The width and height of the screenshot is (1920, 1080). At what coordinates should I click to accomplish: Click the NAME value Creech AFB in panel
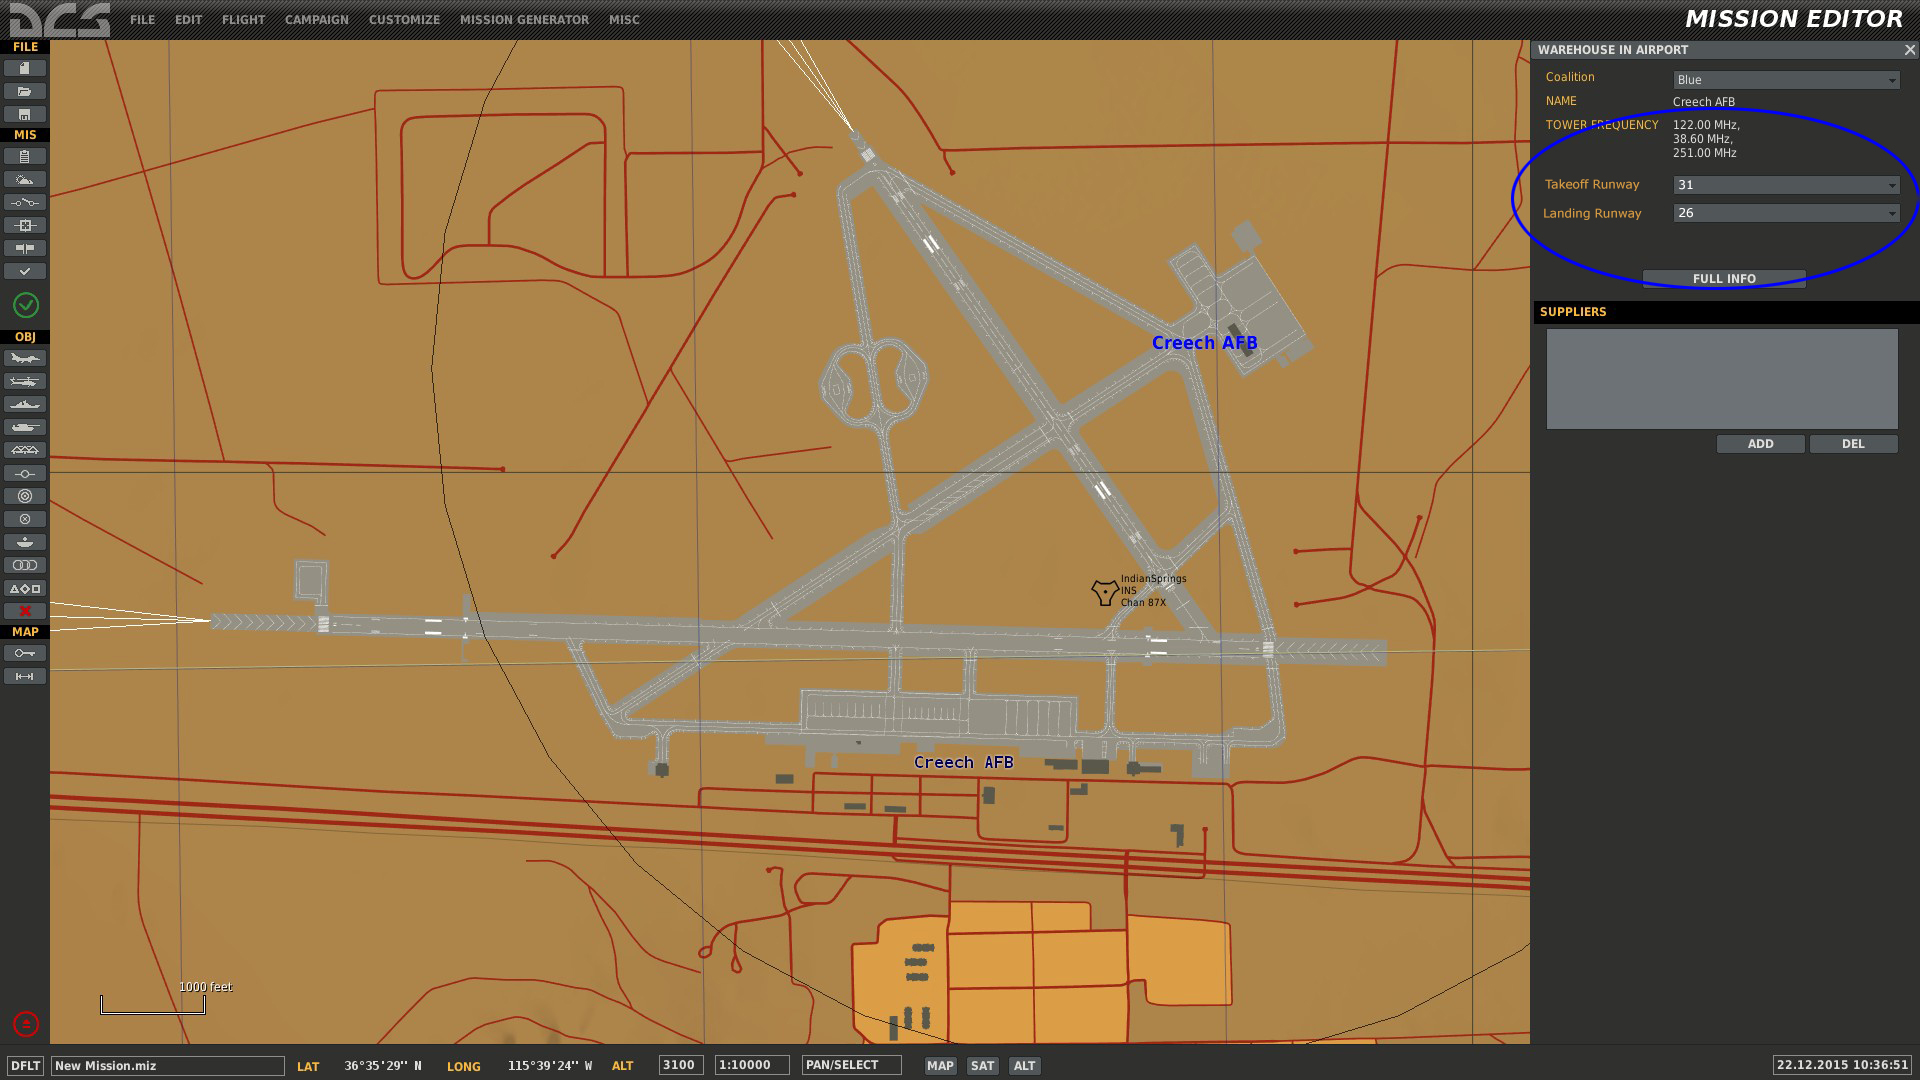point(1704,102)
